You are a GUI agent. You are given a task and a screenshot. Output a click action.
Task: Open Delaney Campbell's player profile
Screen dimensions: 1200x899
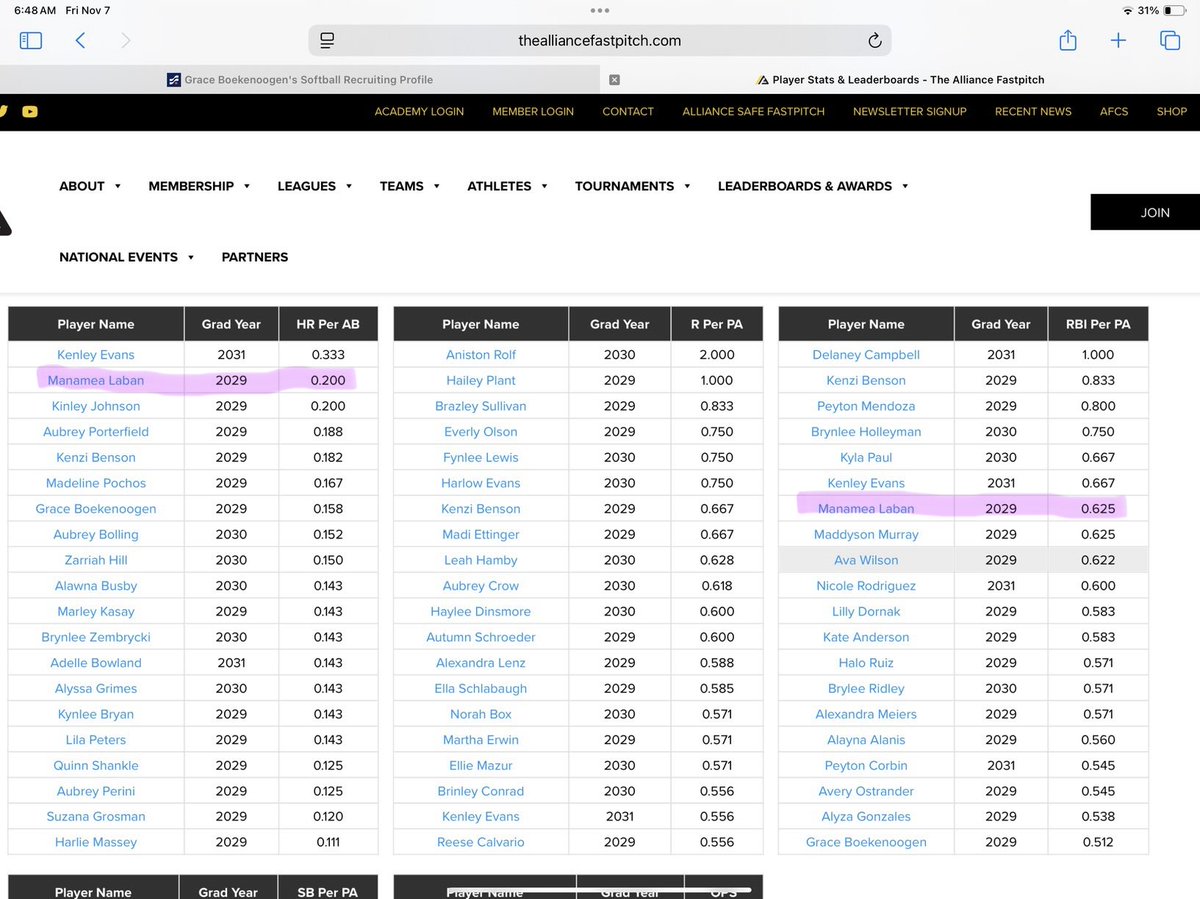[x=866, y=355]
